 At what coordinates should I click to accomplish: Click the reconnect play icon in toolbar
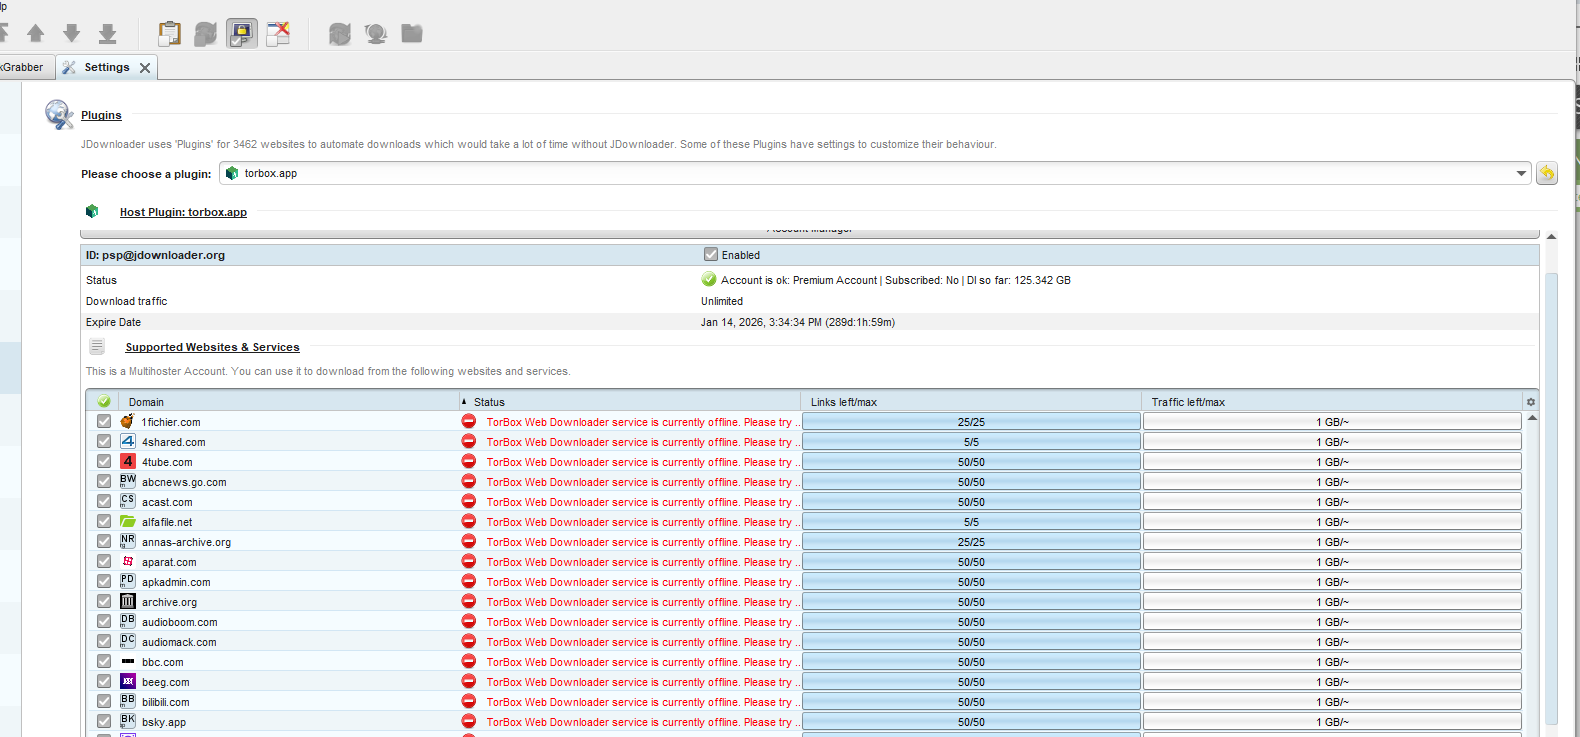[340, 34]
